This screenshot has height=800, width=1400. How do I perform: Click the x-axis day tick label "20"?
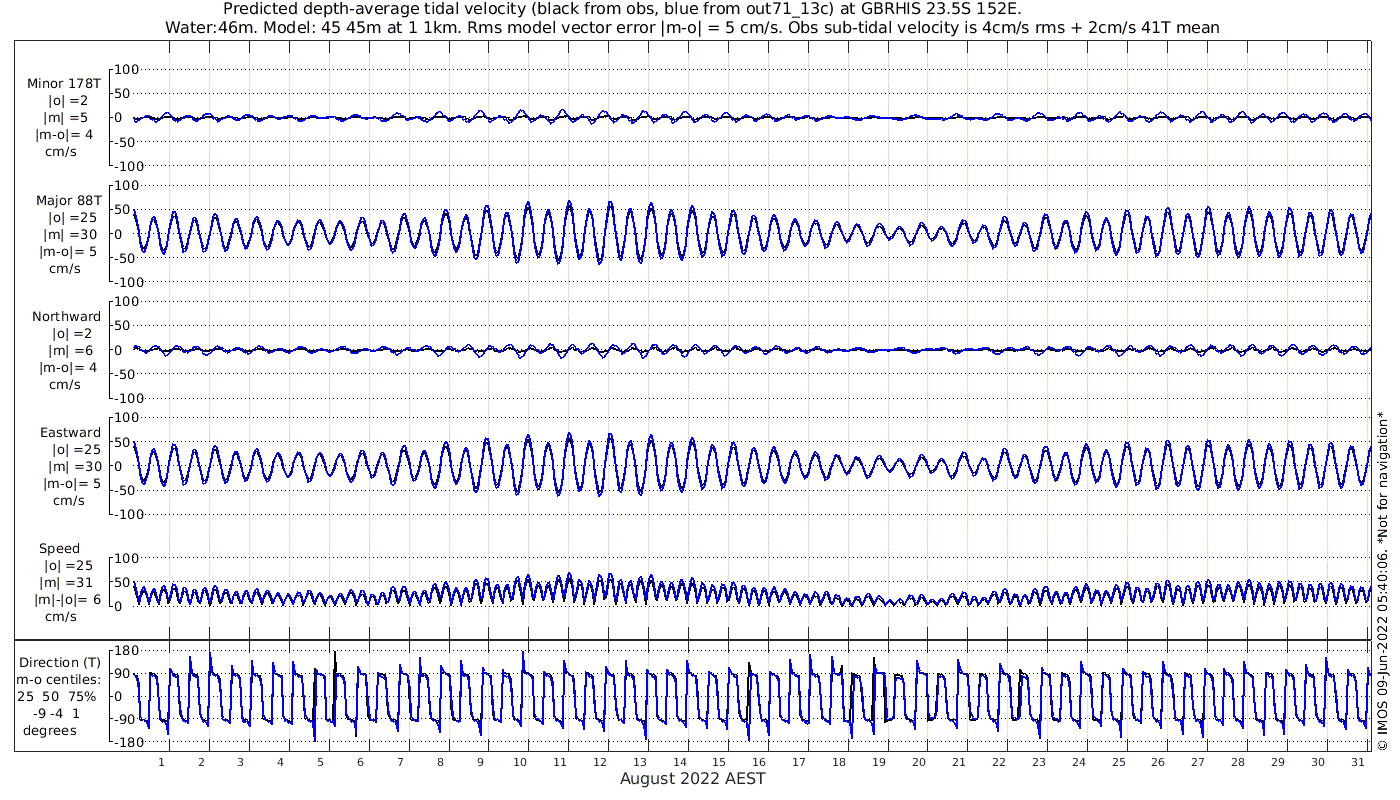[x=919, y=762]
